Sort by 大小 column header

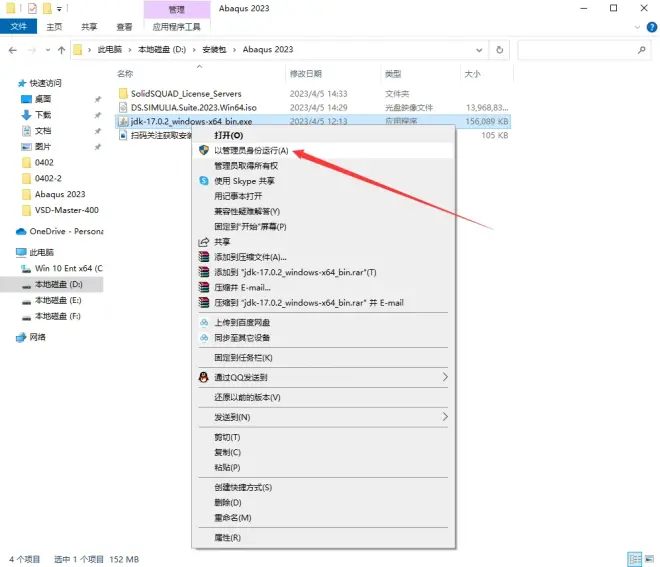472,74
